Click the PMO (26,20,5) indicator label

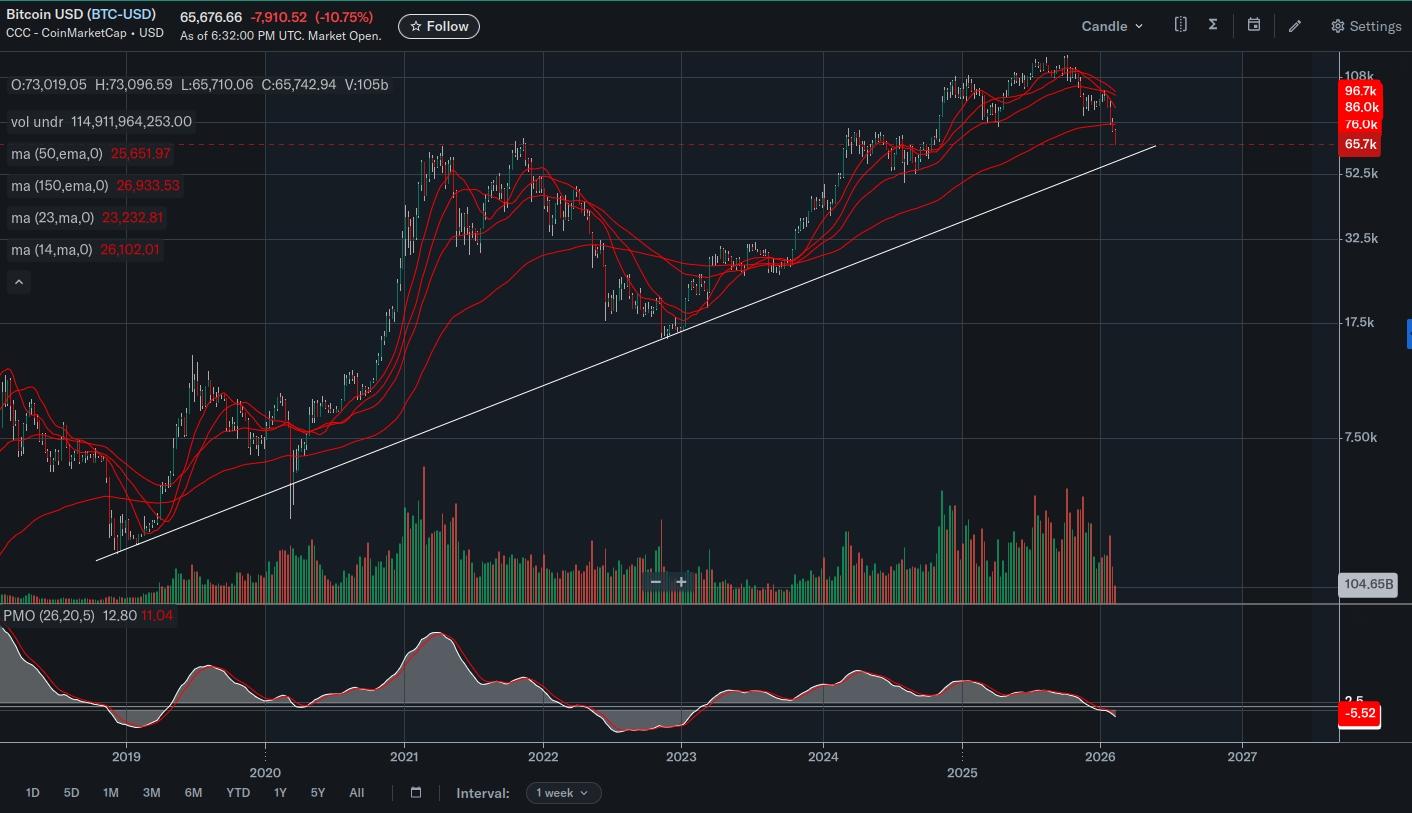[49, 616]
